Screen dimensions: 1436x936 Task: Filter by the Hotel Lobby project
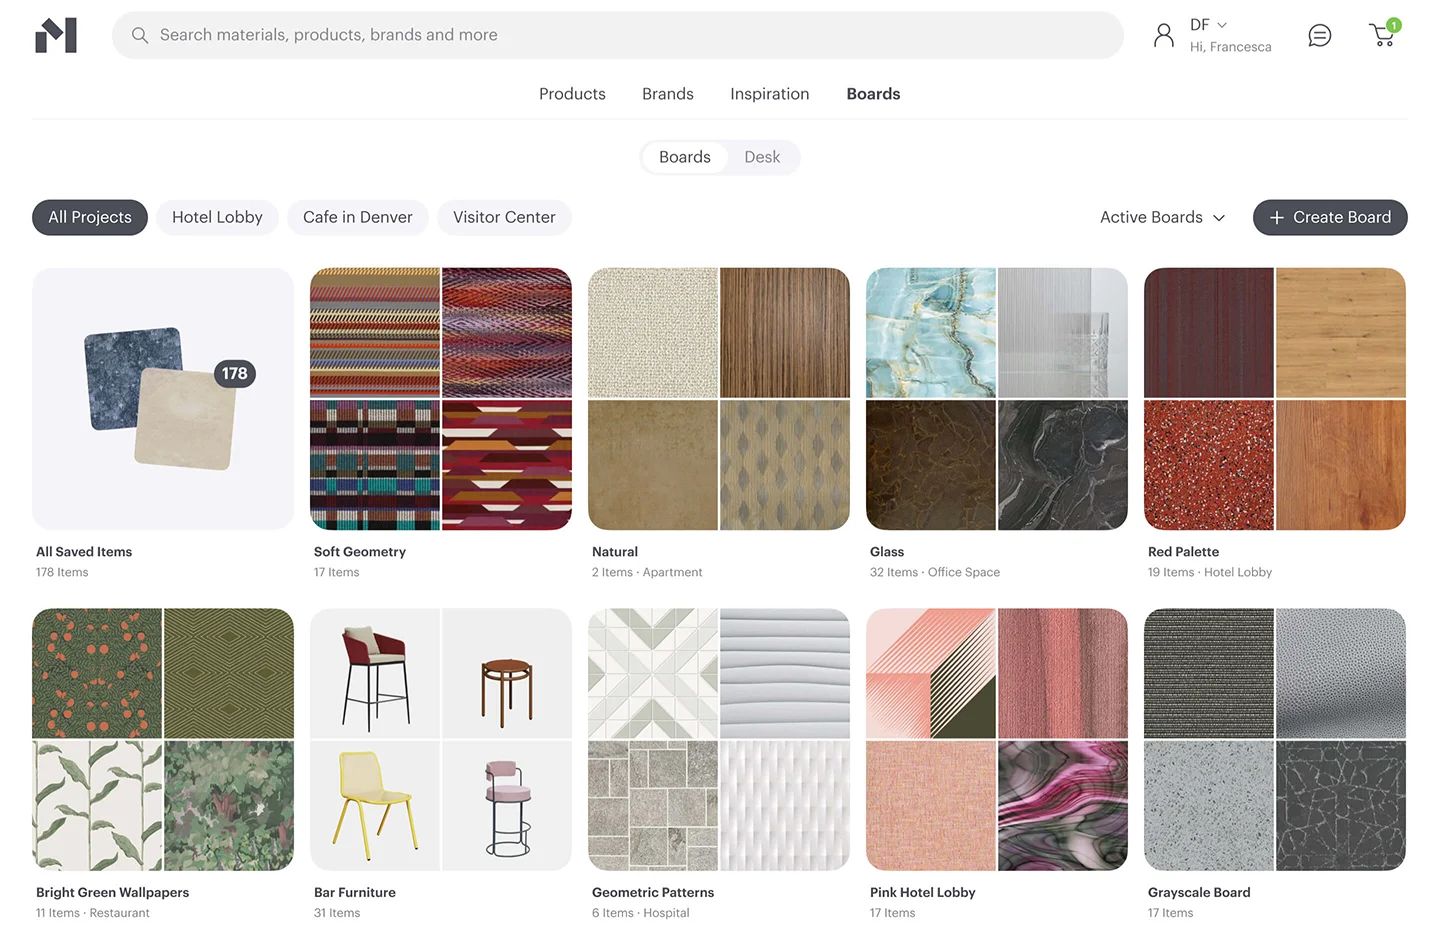[x=217, y=217]
